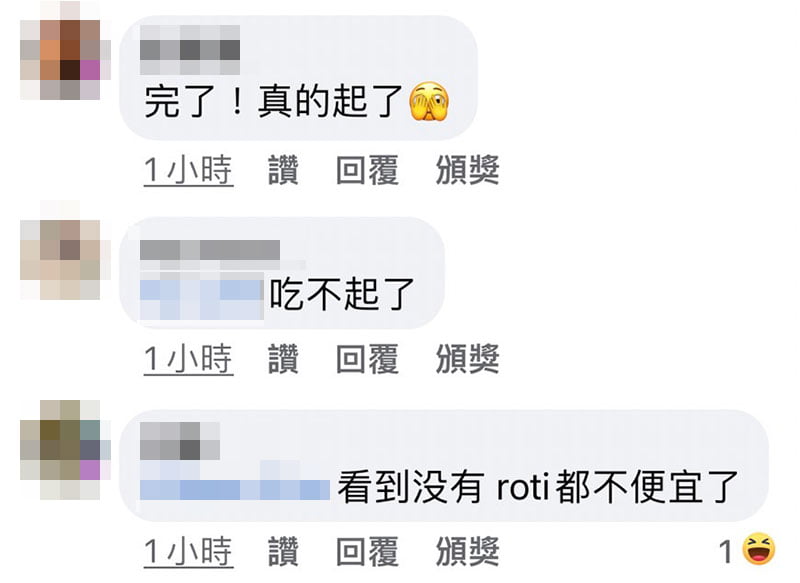Click the first commenter's blurred name
This screenshot has height=583, width=800.
(x=190, y=50)
